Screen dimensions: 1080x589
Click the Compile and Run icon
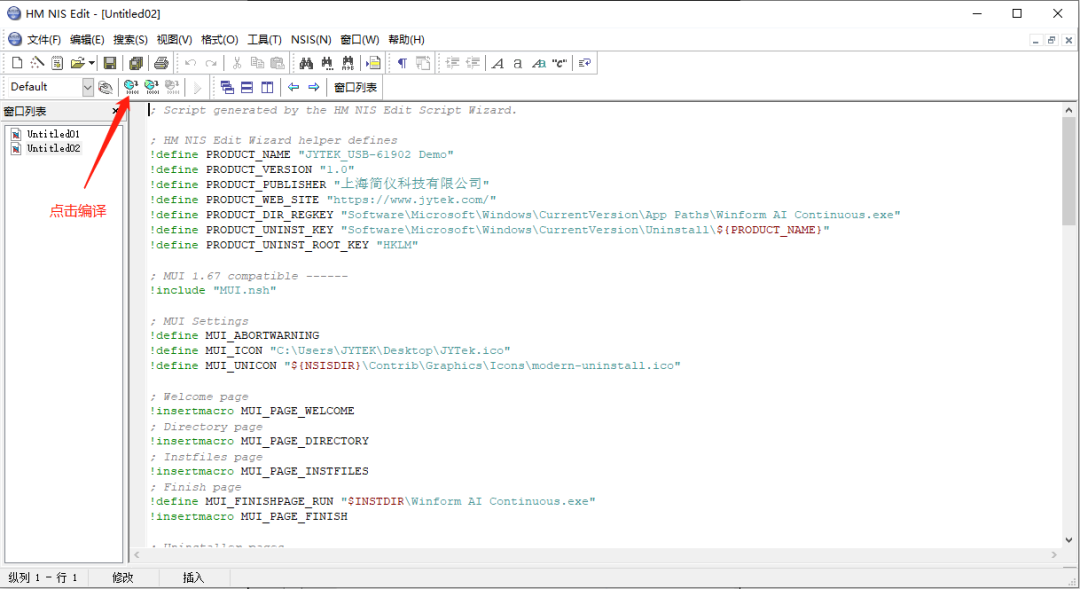coord(151,87)
